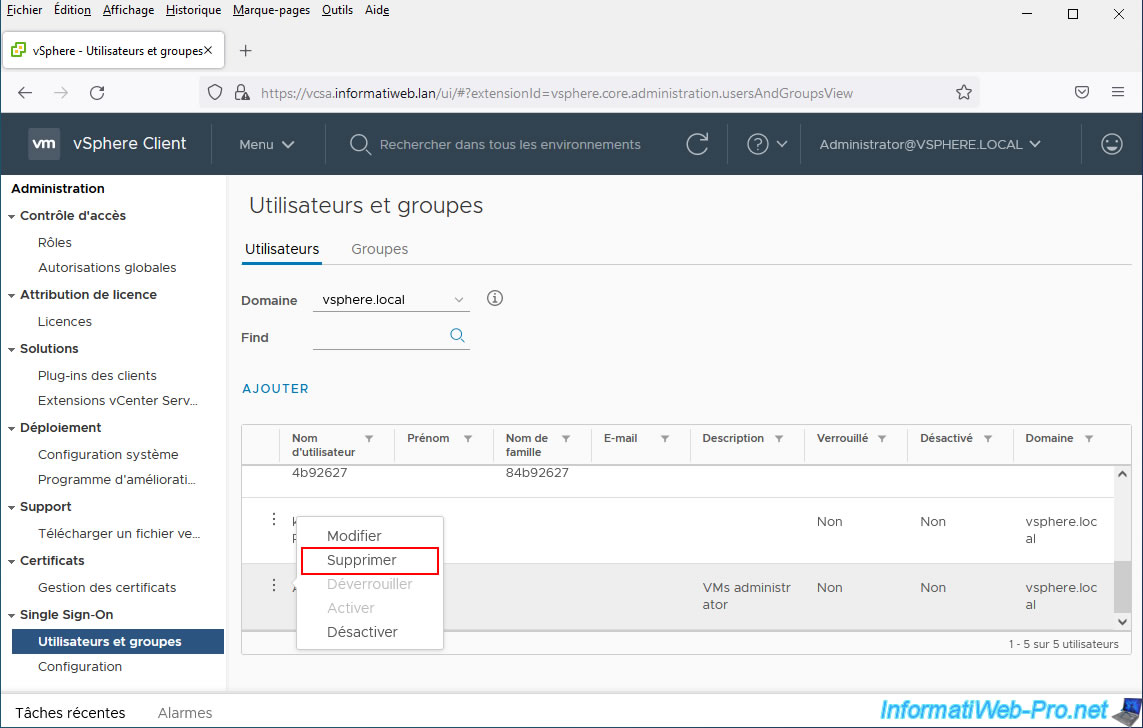Image resolution: width=1143 pixels, height=728 pixels.
Task: Open a new browser tab with plus
Action: [246, 50]
